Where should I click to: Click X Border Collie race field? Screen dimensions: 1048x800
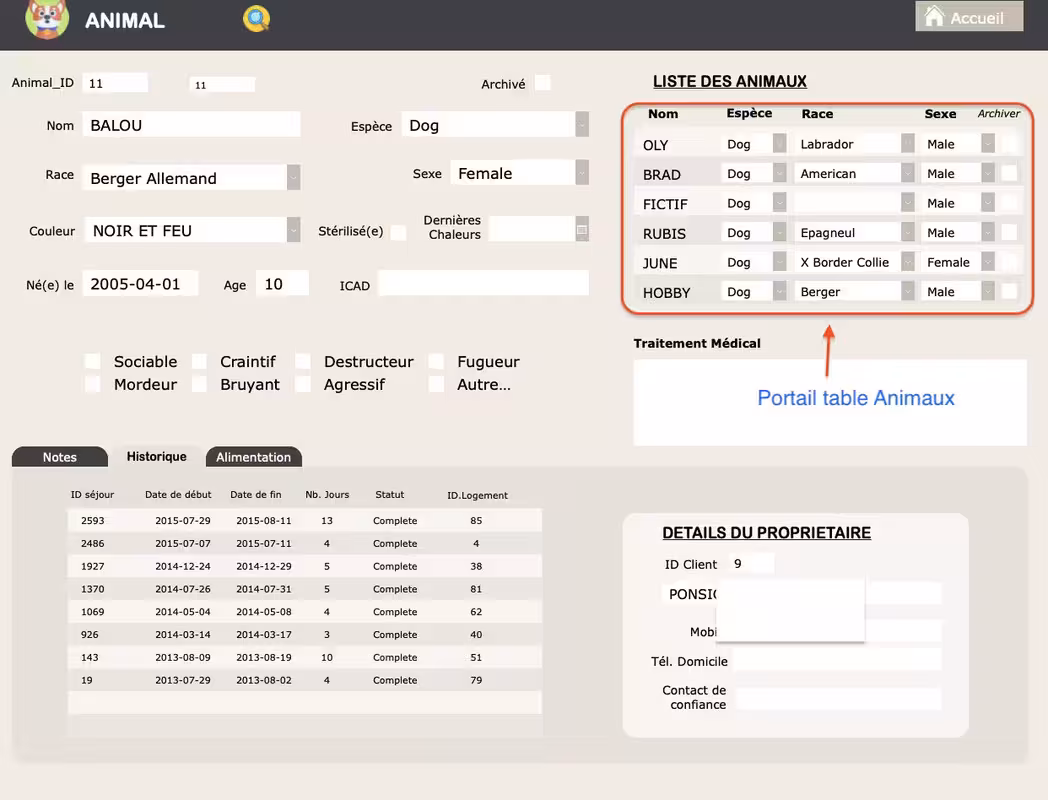click(x=846, y=262)
